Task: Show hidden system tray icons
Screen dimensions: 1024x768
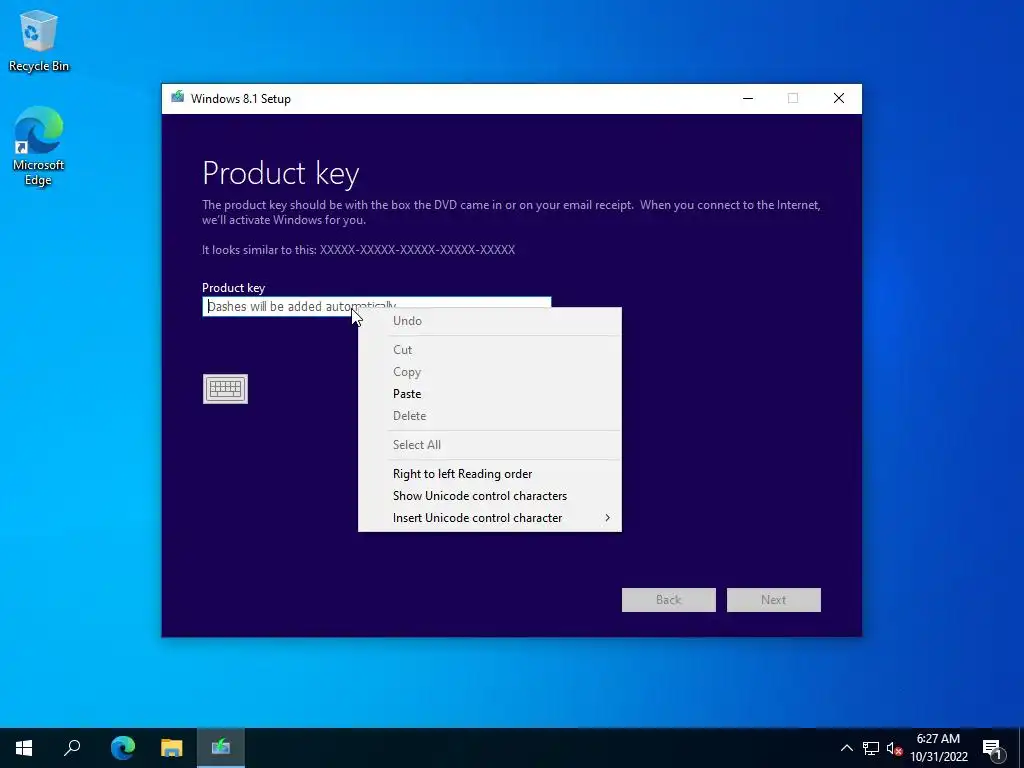Action: coord(846,748)
